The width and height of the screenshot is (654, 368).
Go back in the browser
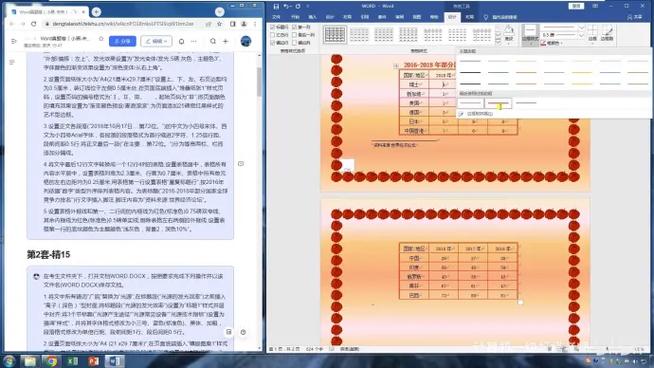coord(11,24)
